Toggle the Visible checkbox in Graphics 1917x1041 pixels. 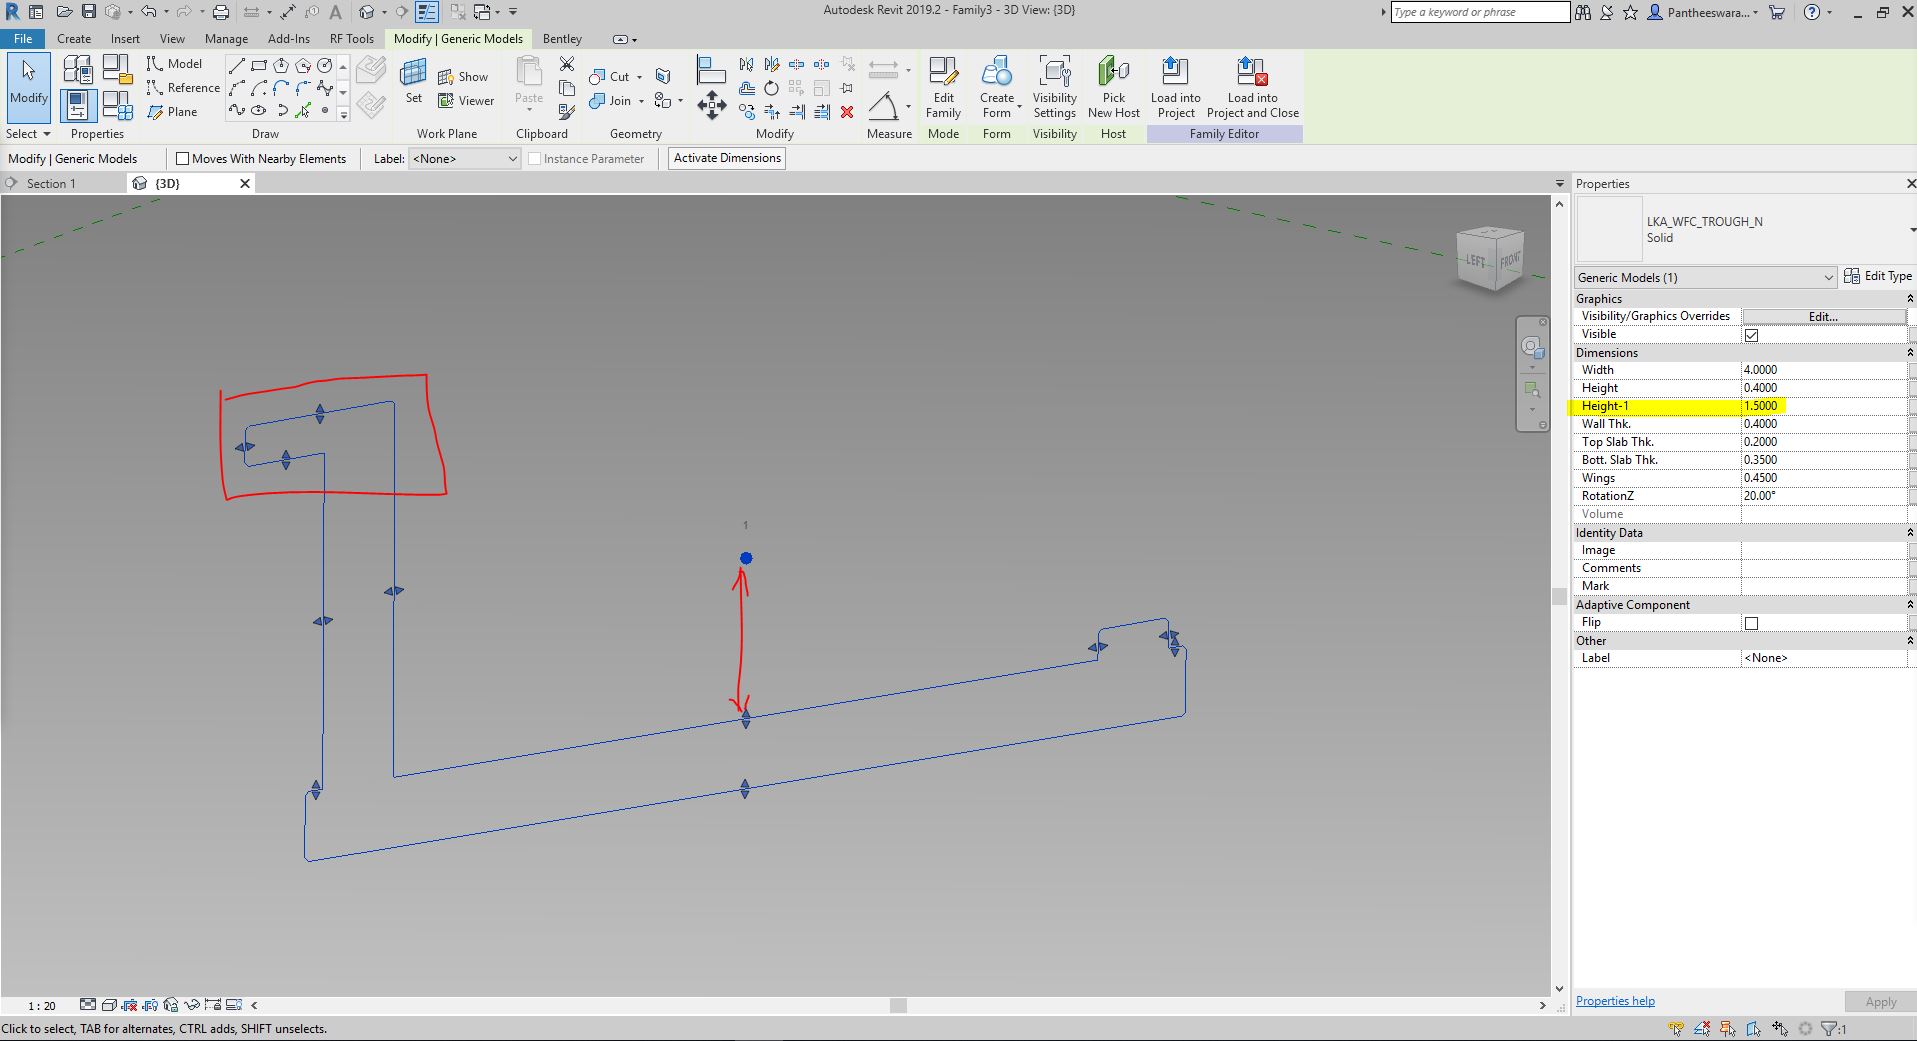tap(1752, 334)
